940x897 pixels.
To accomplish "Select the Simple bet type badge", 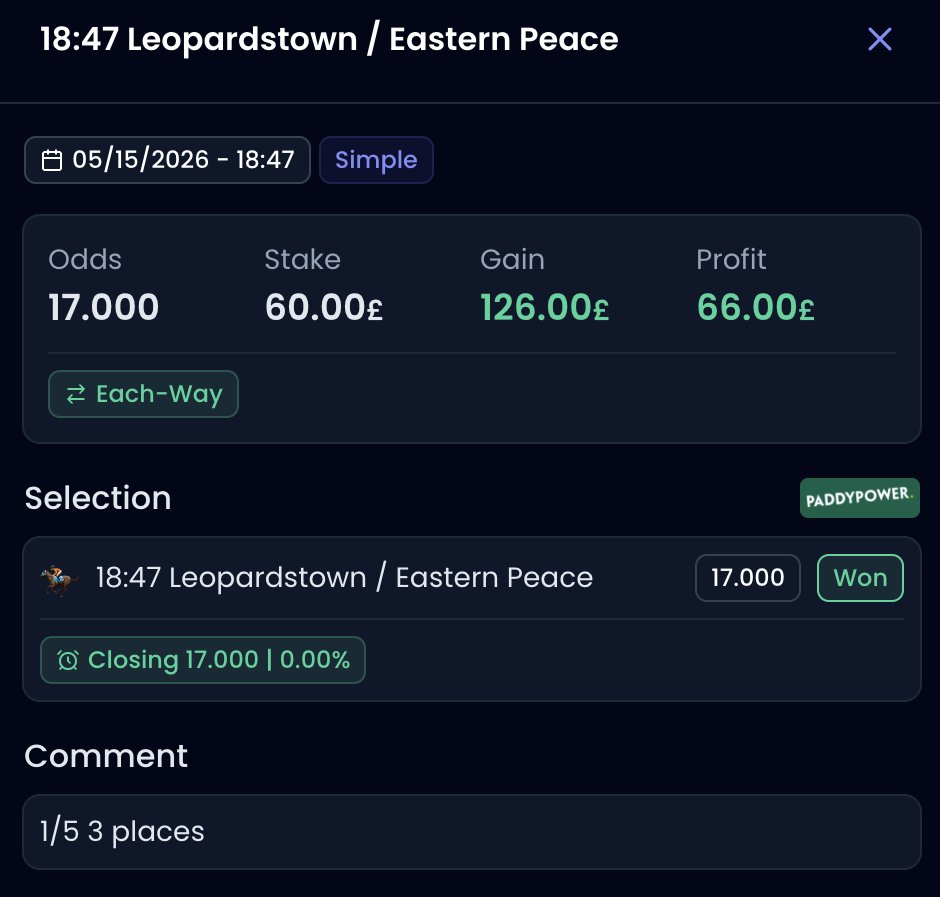I will [x=376, y=160].
